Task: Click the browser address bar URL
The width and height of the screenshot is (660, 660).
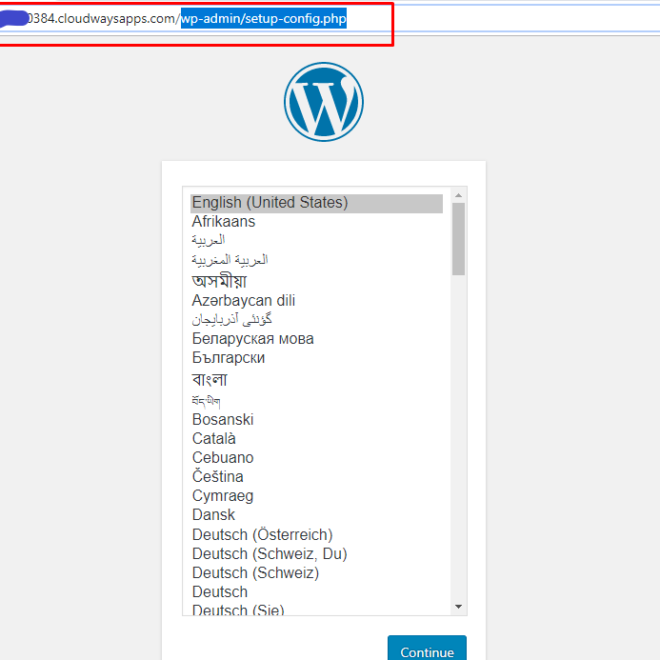Action: pos(185,19)
